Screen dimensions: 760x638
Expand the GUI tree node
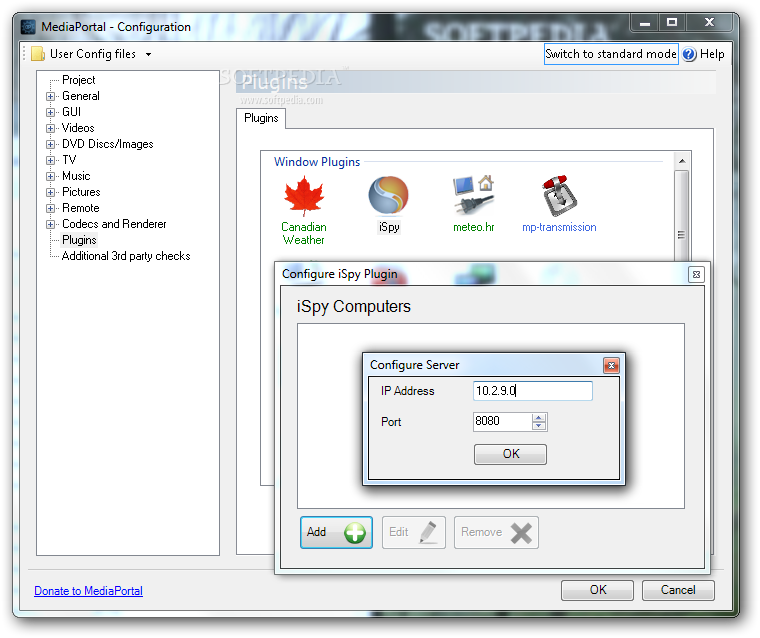(x=50, y=112)
